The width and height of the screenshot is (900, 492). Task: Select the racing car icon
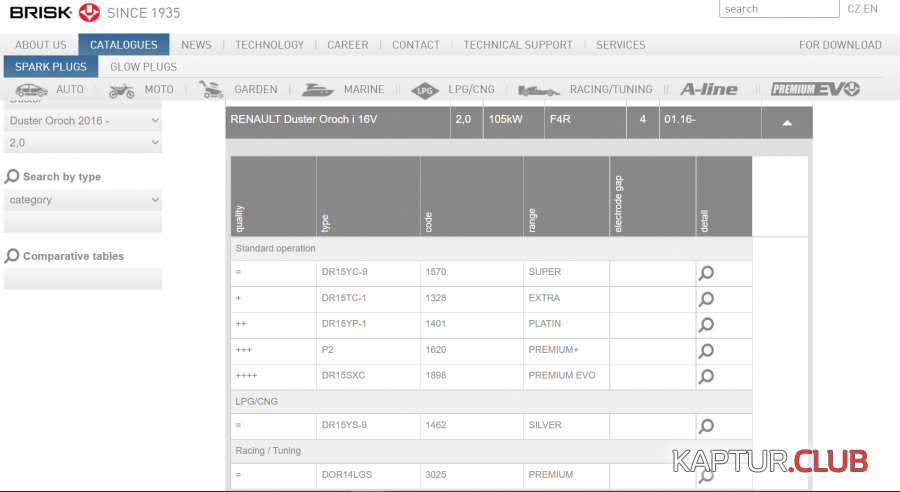[538, 90]
